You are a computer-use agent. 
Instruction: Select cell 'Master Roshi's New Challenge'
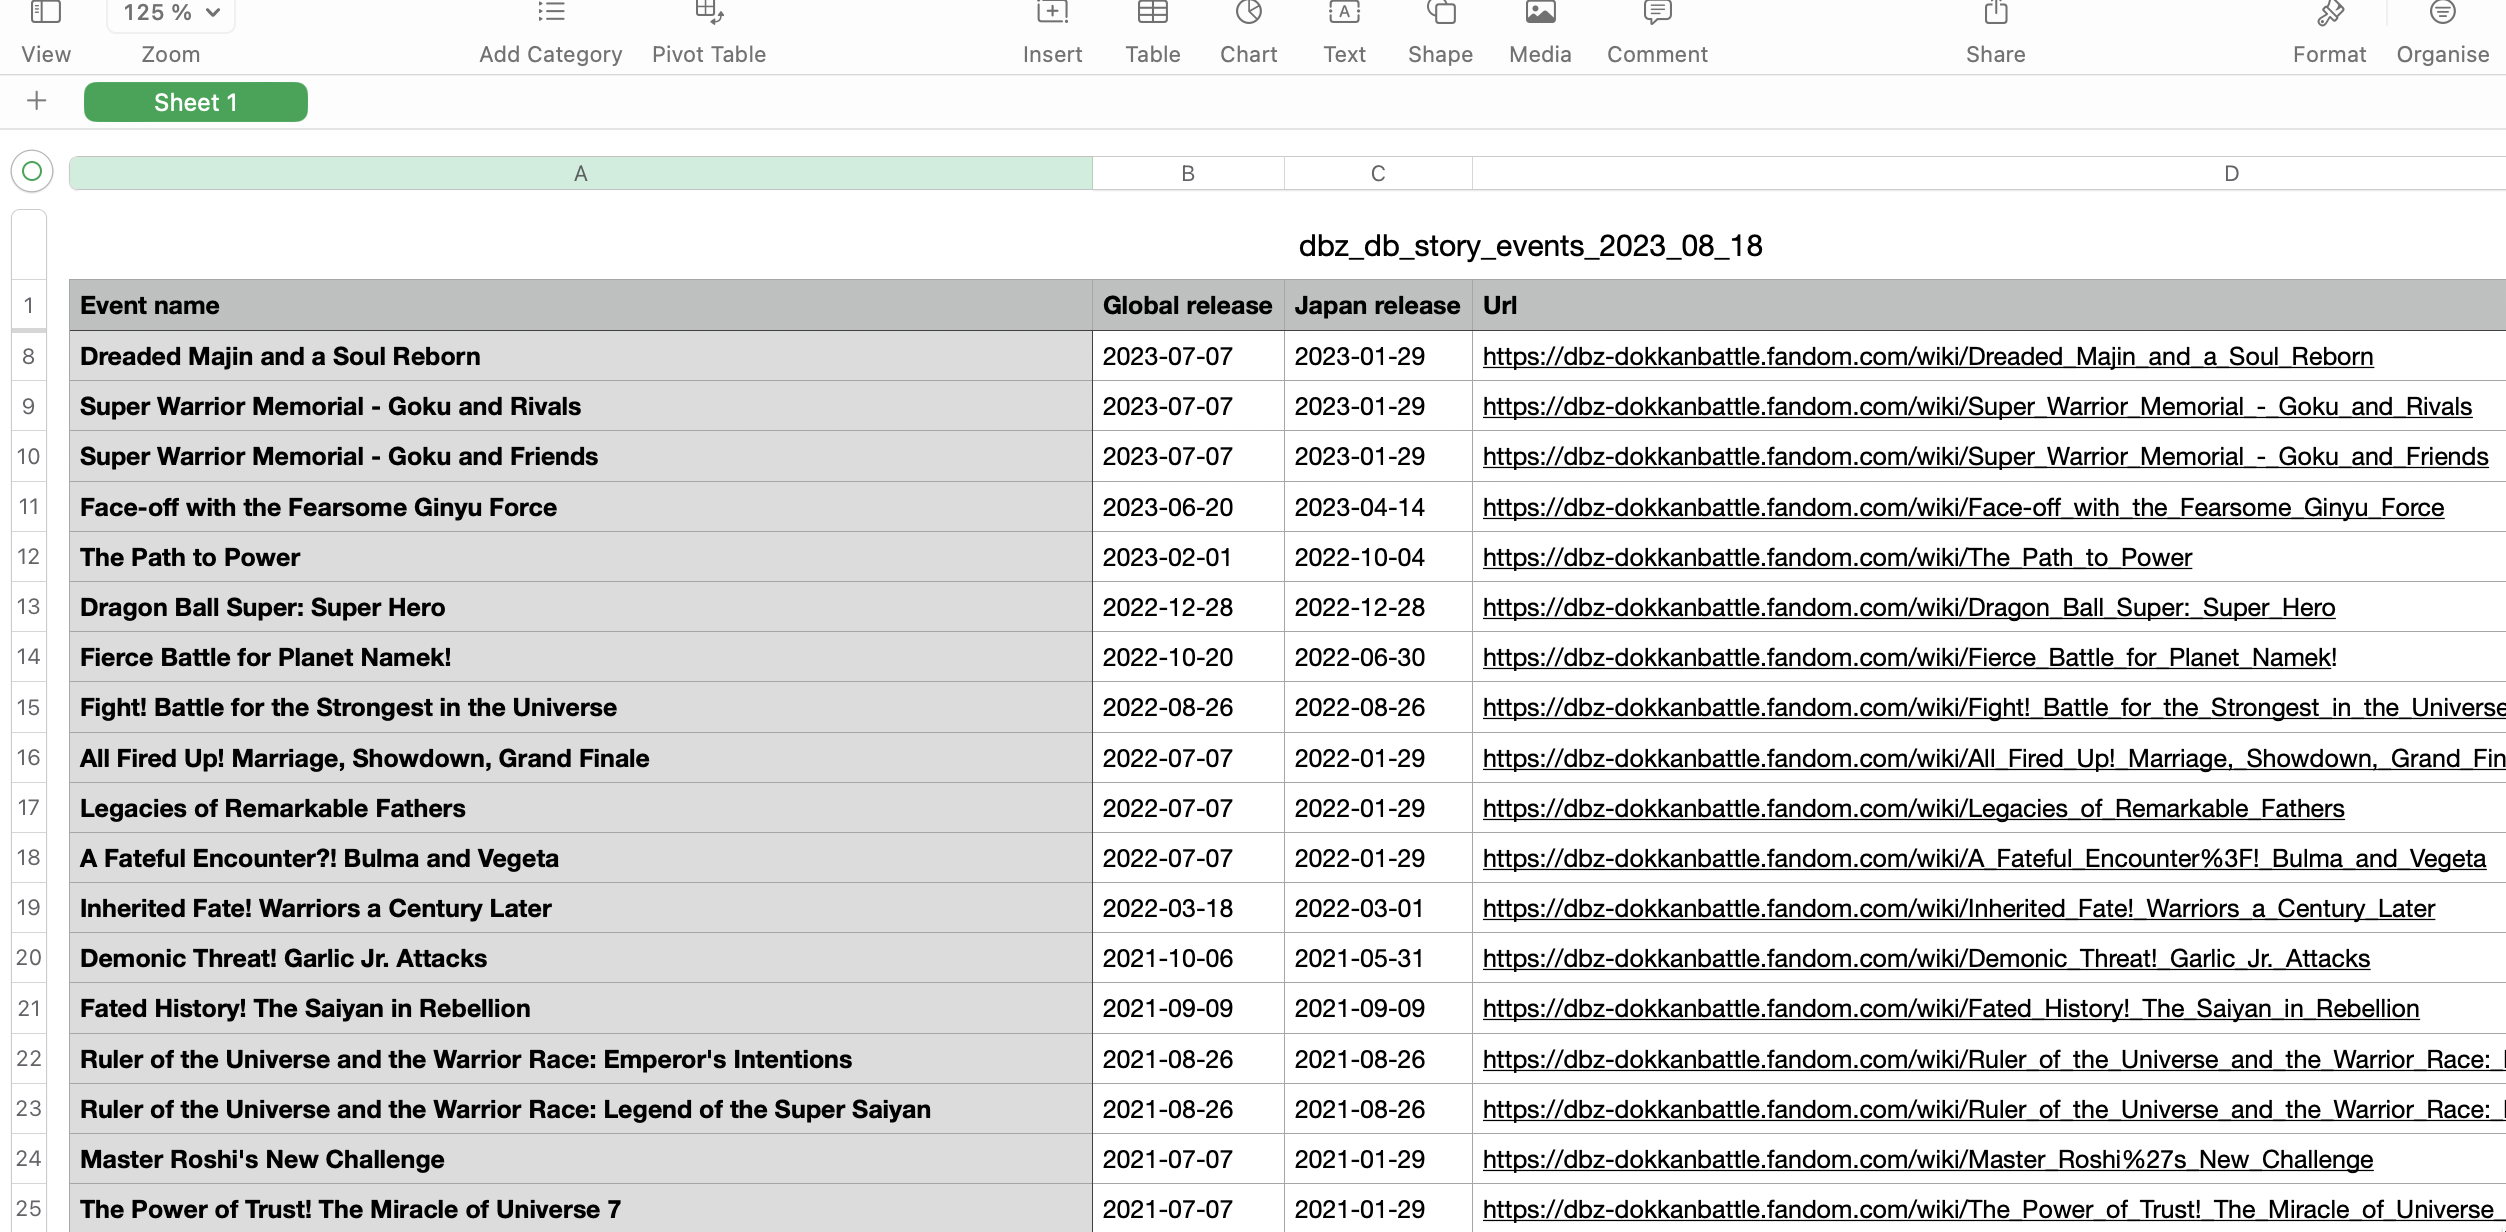(x=581, y=1159)
